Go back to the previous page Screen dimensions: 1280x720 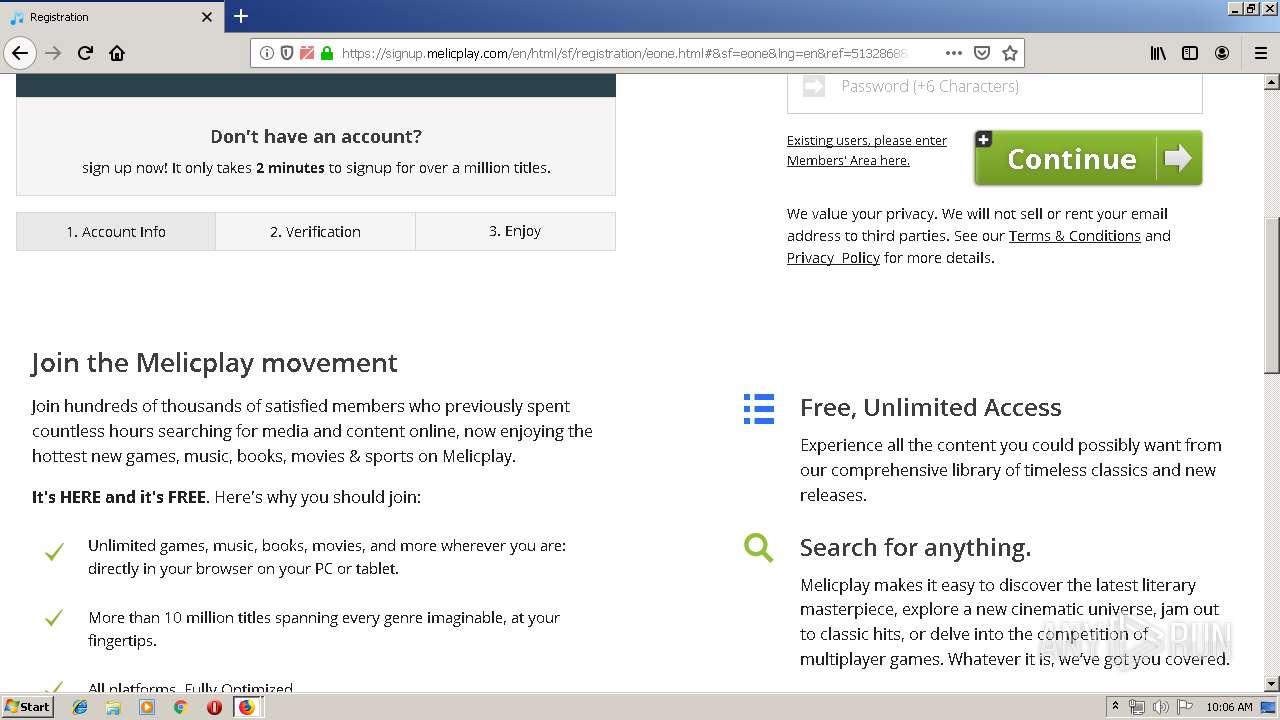[x=20, y=53]
